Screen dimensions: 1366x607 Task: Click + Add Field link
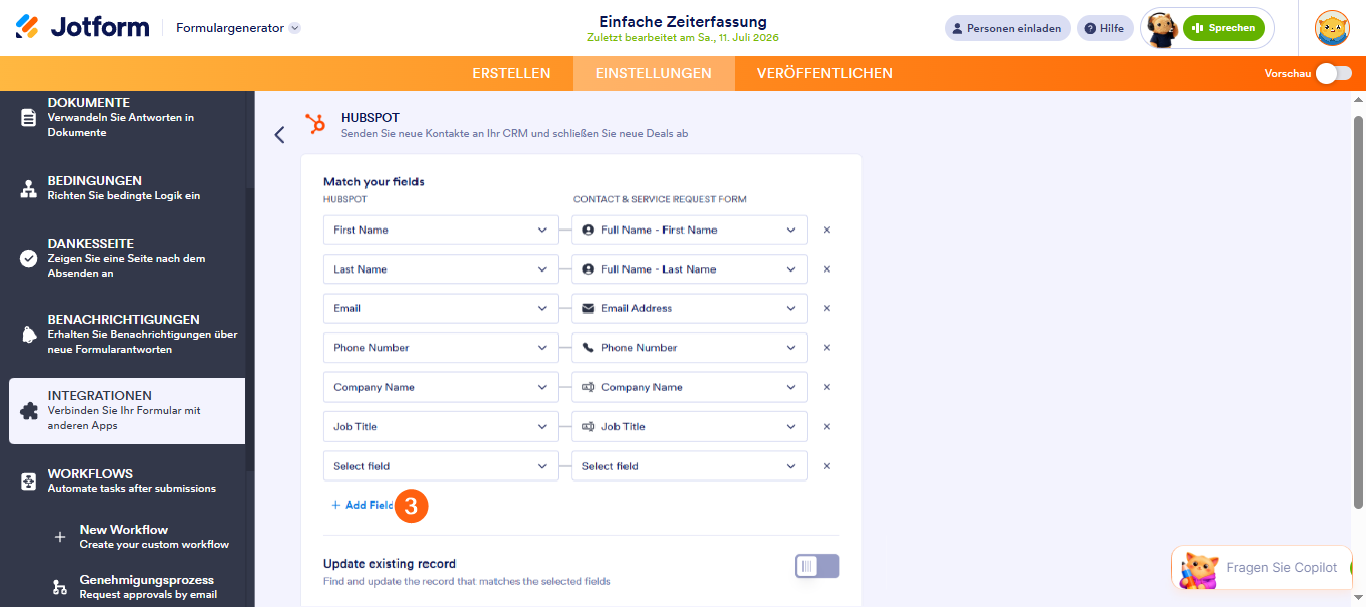tap(363, 506)
